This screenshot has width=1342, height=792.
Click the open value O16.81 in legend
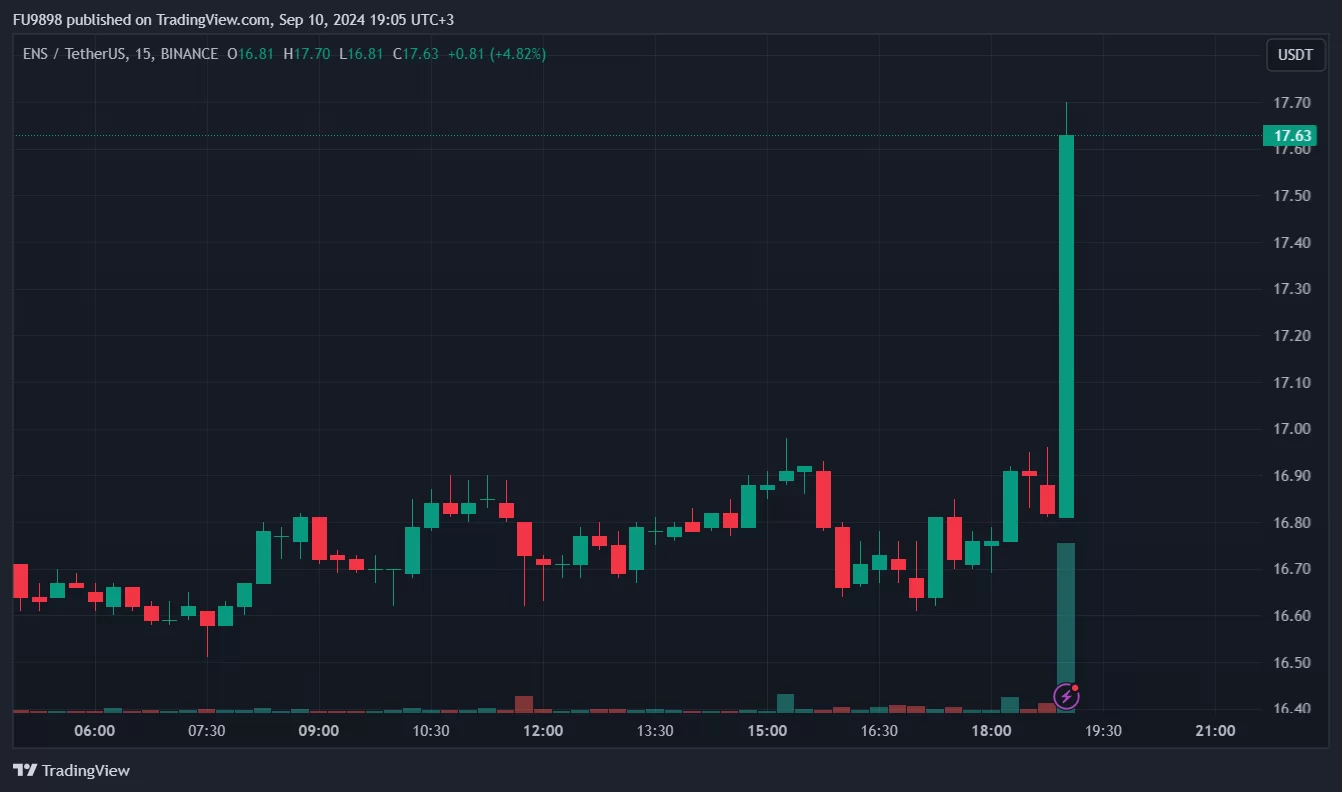250,54
